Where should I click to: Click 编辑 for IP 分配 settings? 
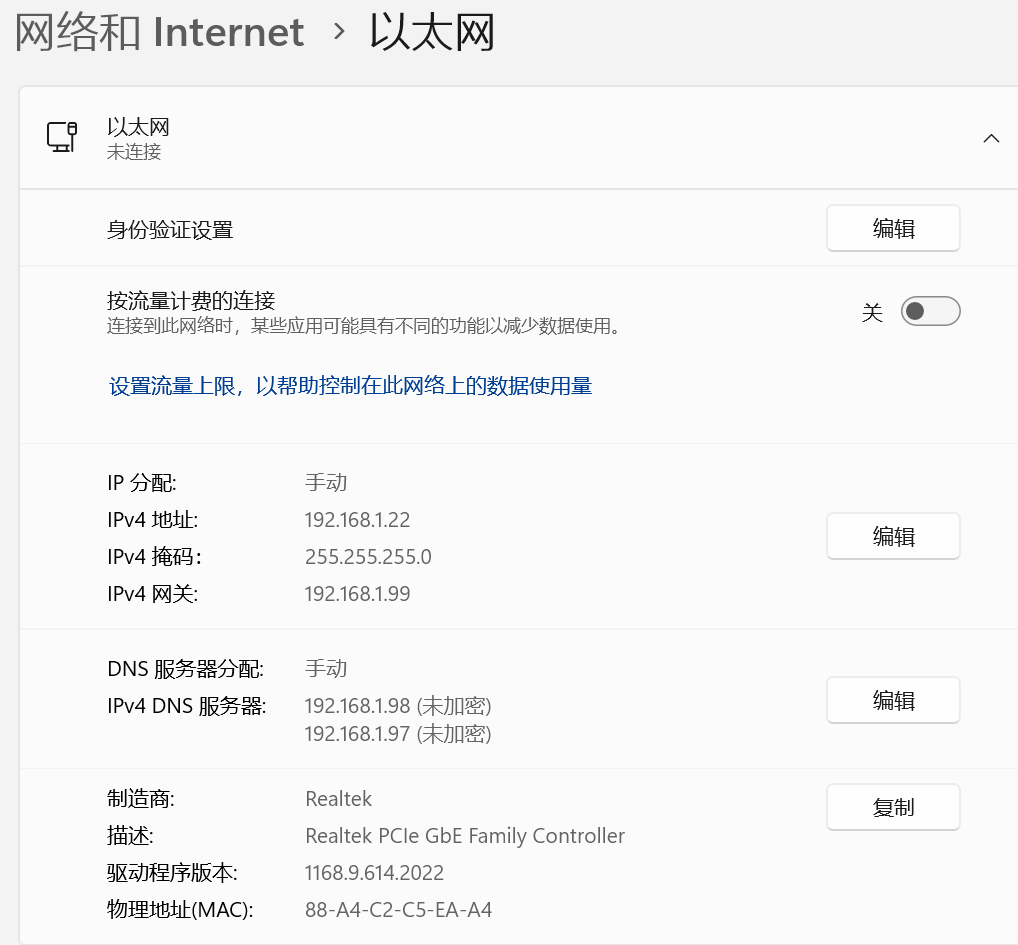coord(892,536)
